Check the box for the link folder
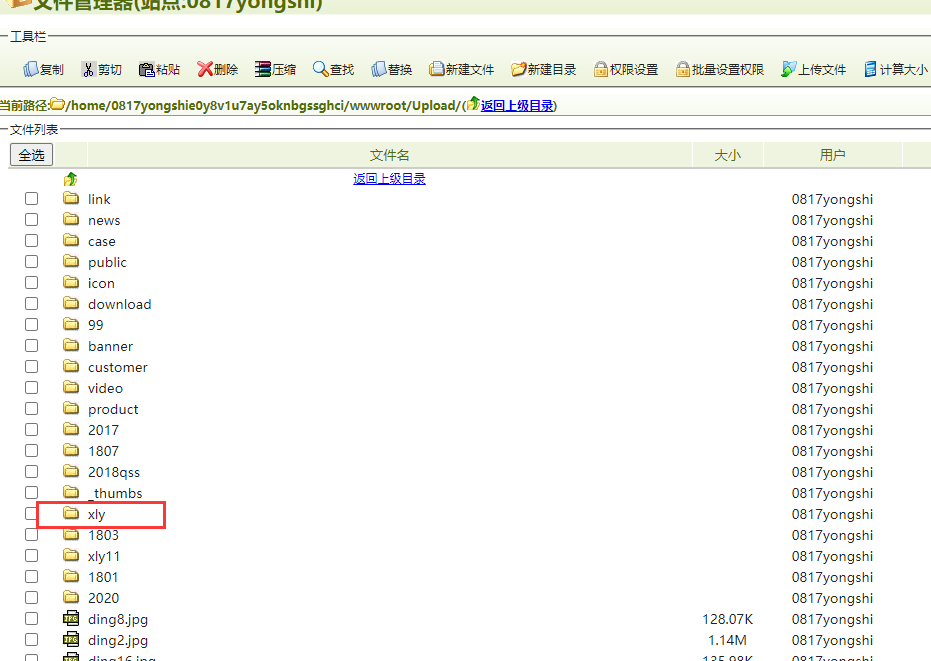931x661 pixels. (32, 199)
